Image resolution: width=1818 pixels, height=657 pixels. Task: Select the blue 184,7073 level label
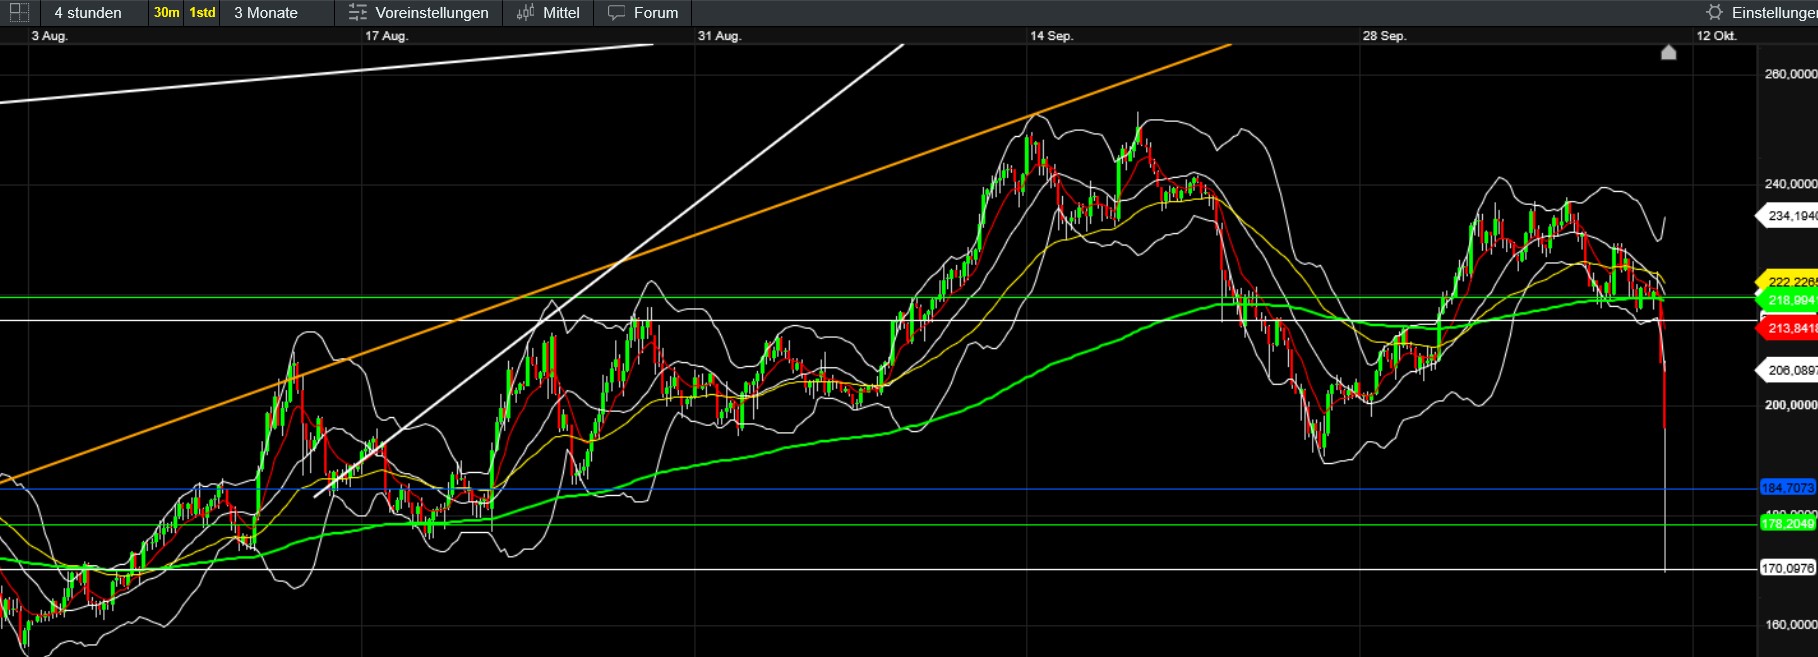click(1788, 488)
